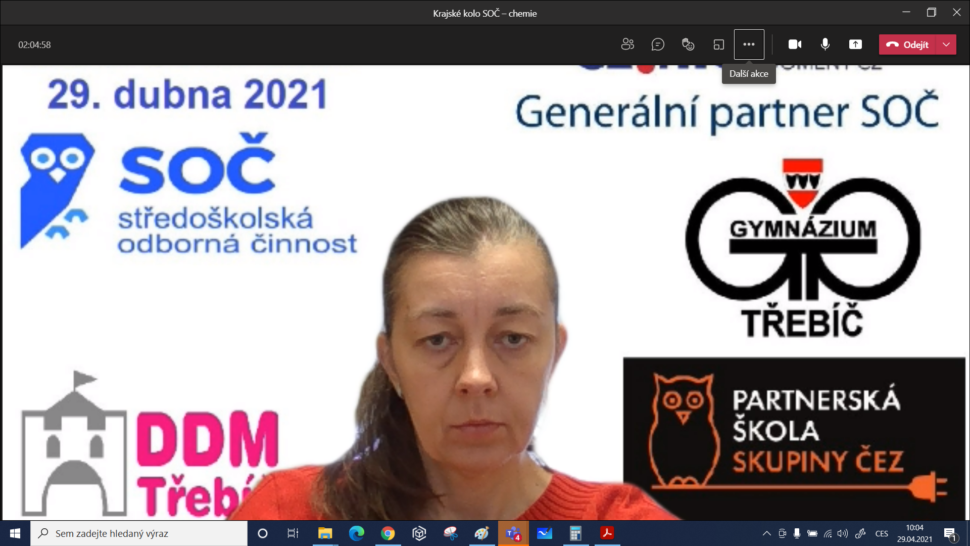This screenshot has height=546, width=970.
Task: Open the share content tray
Action: click(856, 45)
